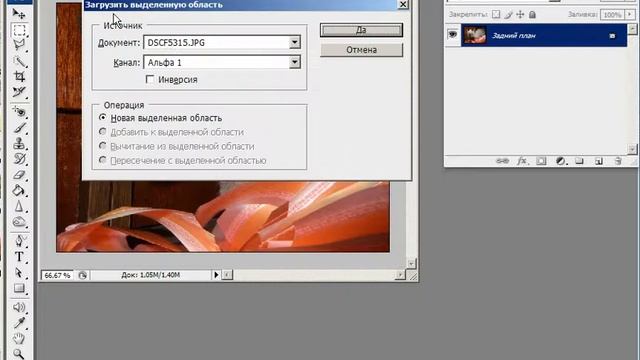Click the Заливка 100% field
Viewport: 640px width, 360px height.
click(612, 15)
